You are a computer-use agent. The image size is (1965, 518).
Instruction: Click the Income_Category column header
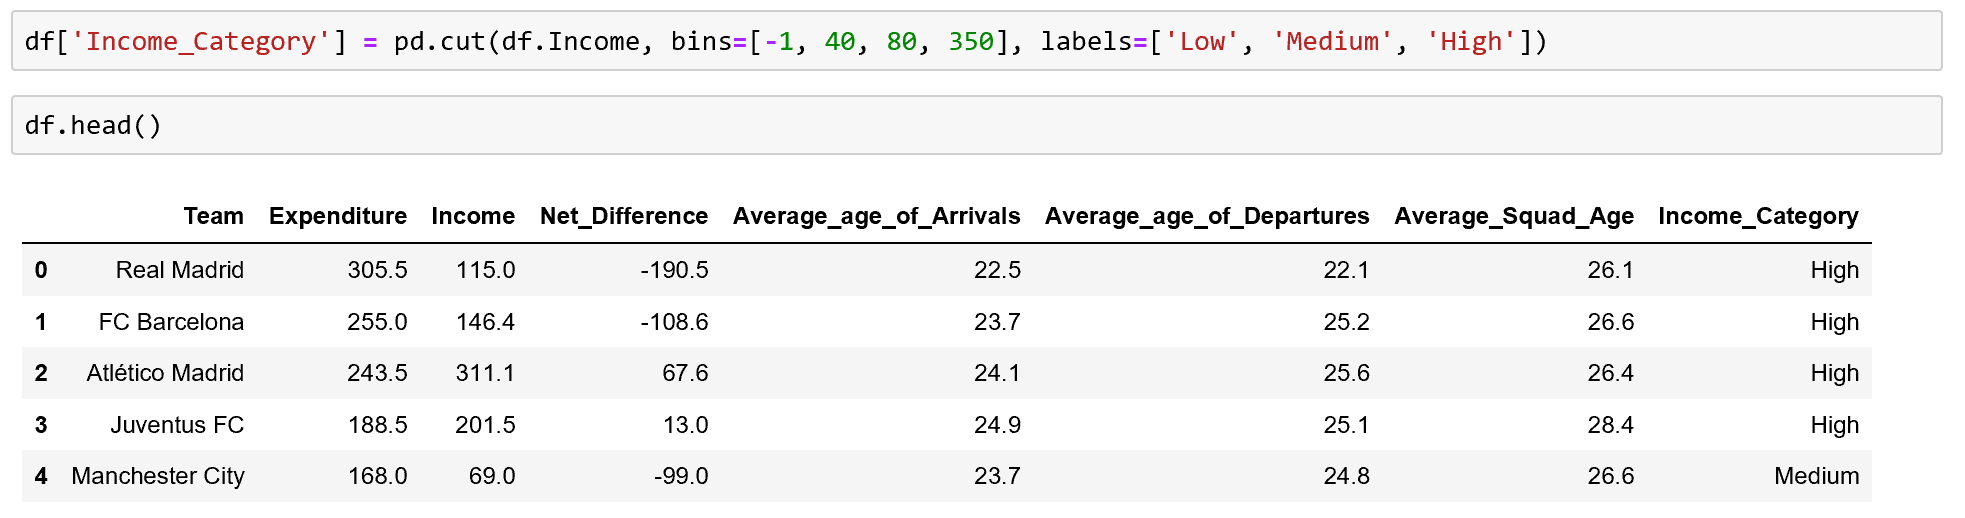(x=1758, y=216)
